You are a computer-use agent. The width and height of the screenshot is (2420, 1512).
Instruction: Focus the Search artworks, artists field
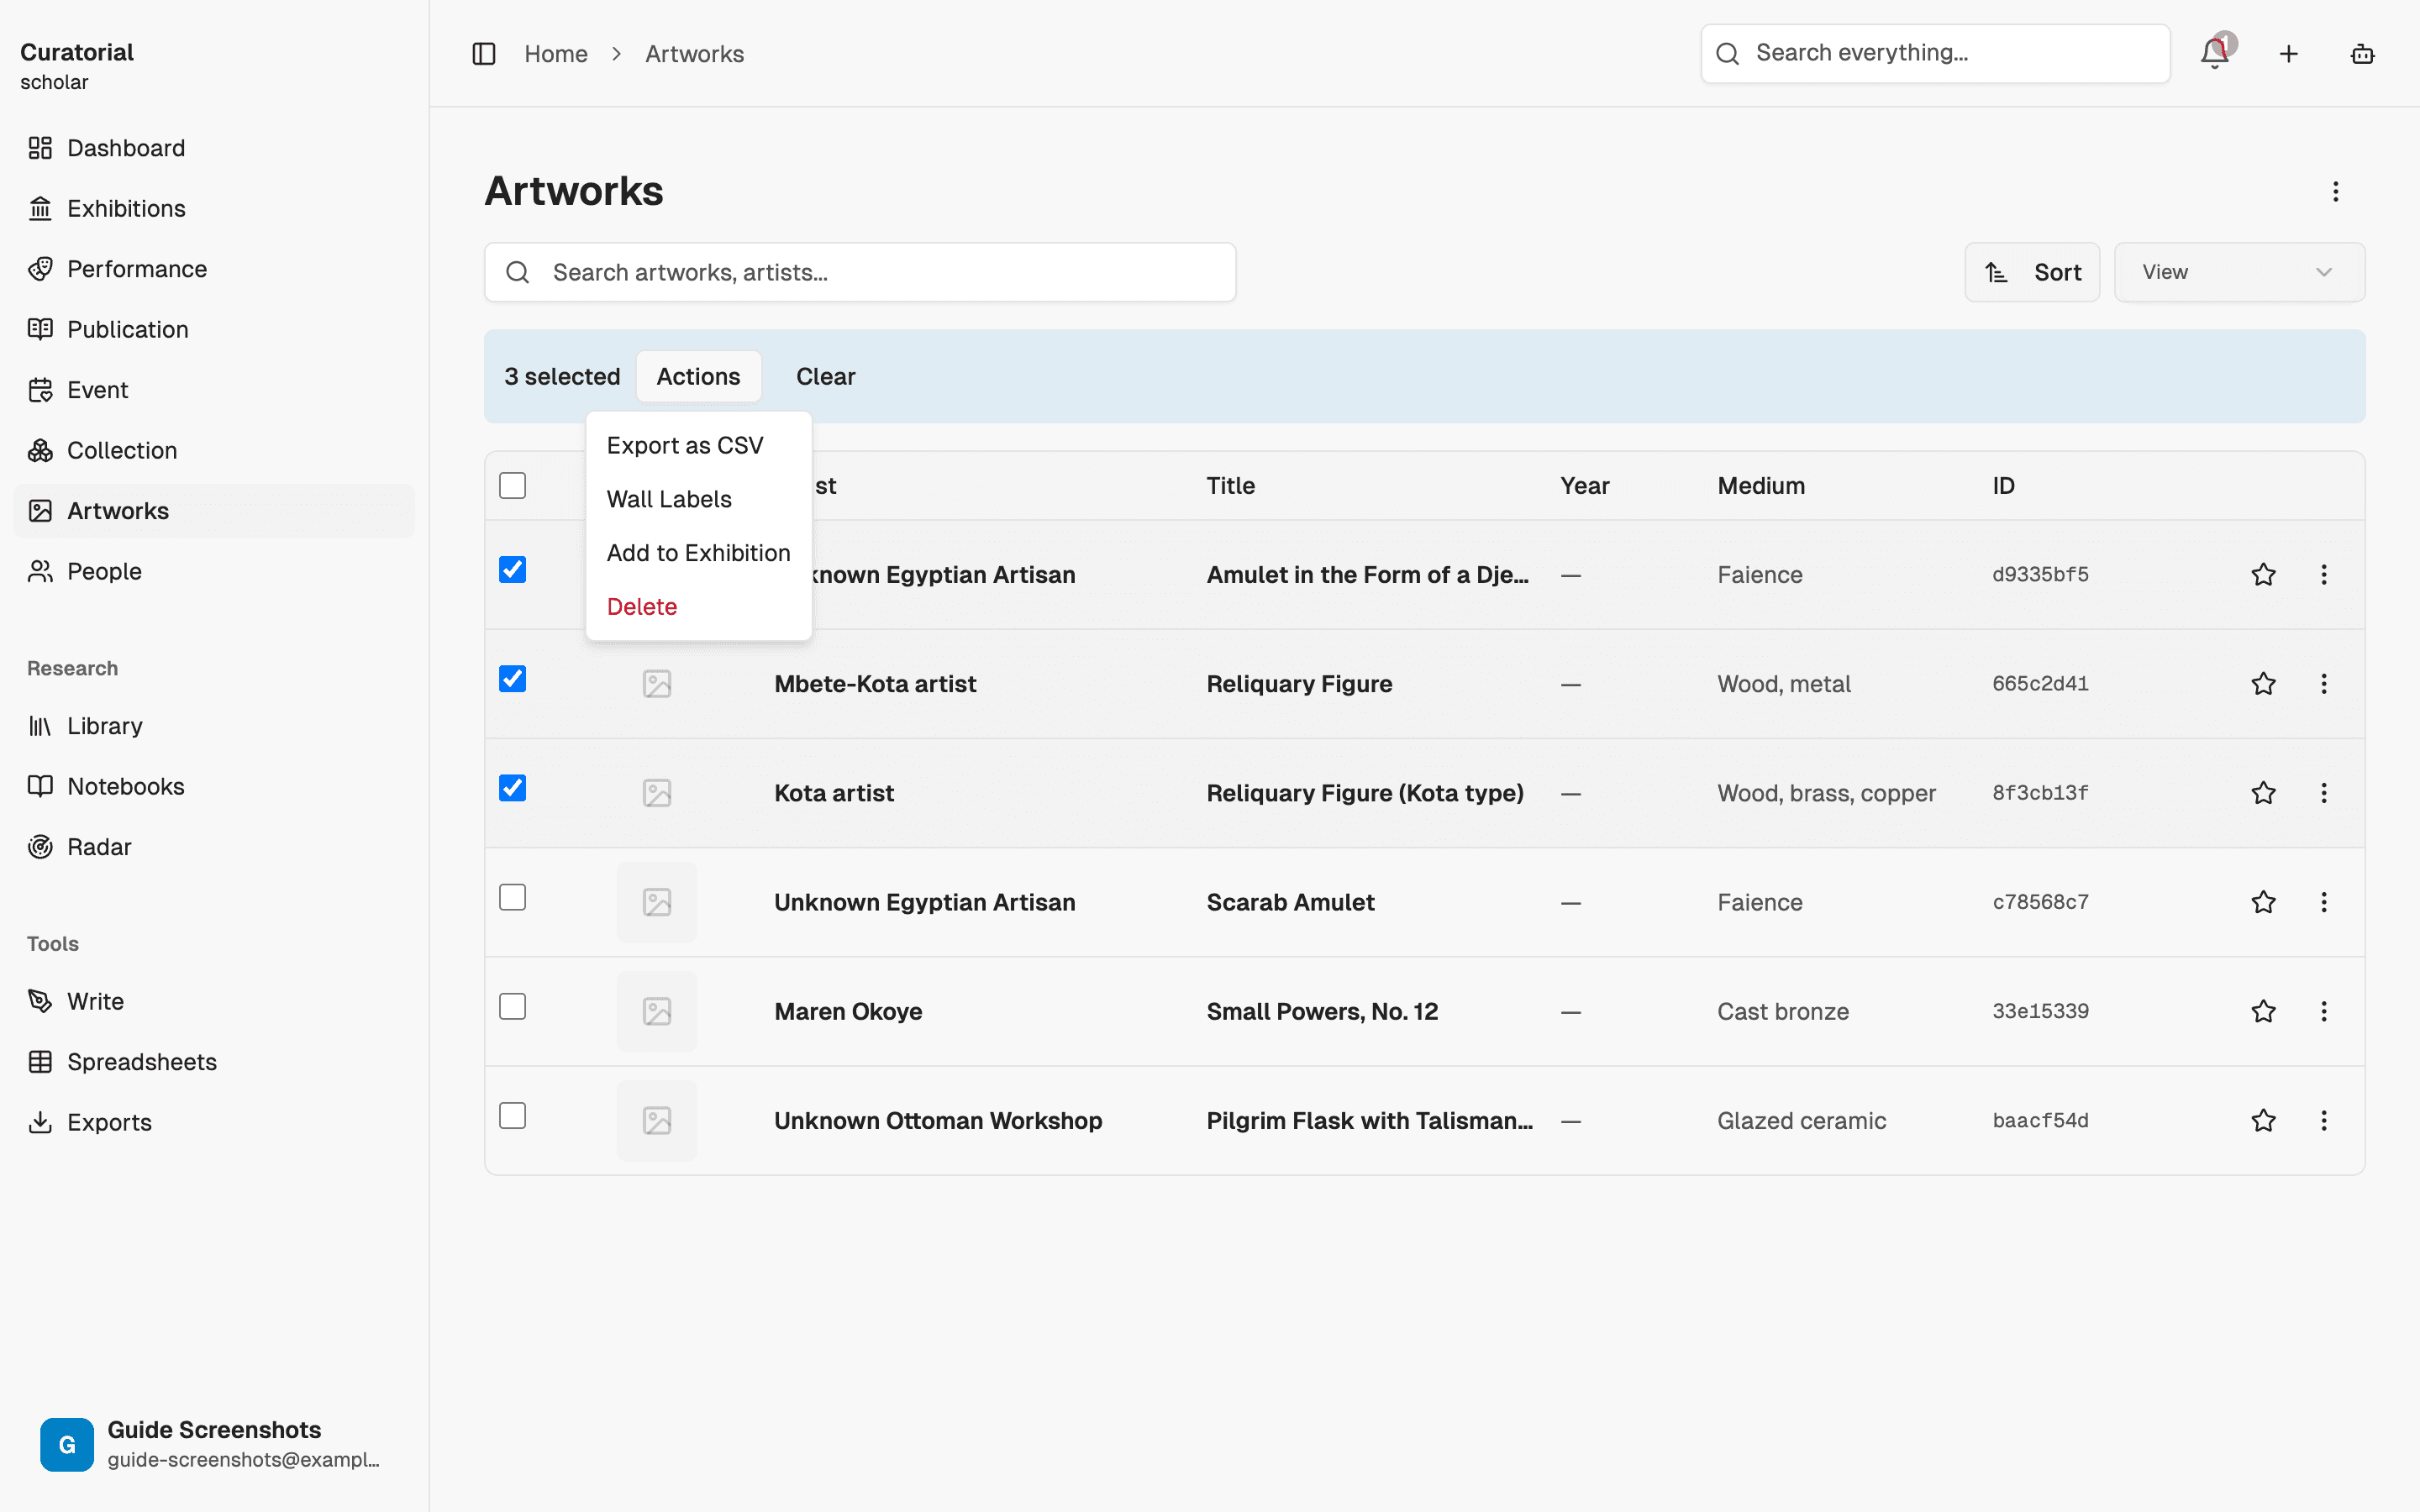coord(860,272)
